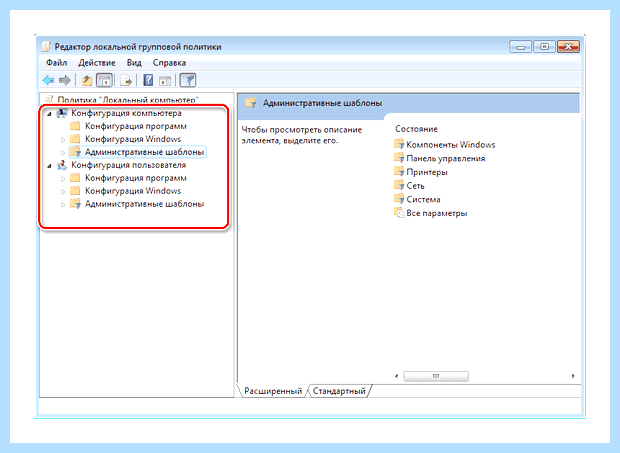
Task: Click the export list toolbar icon
Action: [x=126, y=81]
